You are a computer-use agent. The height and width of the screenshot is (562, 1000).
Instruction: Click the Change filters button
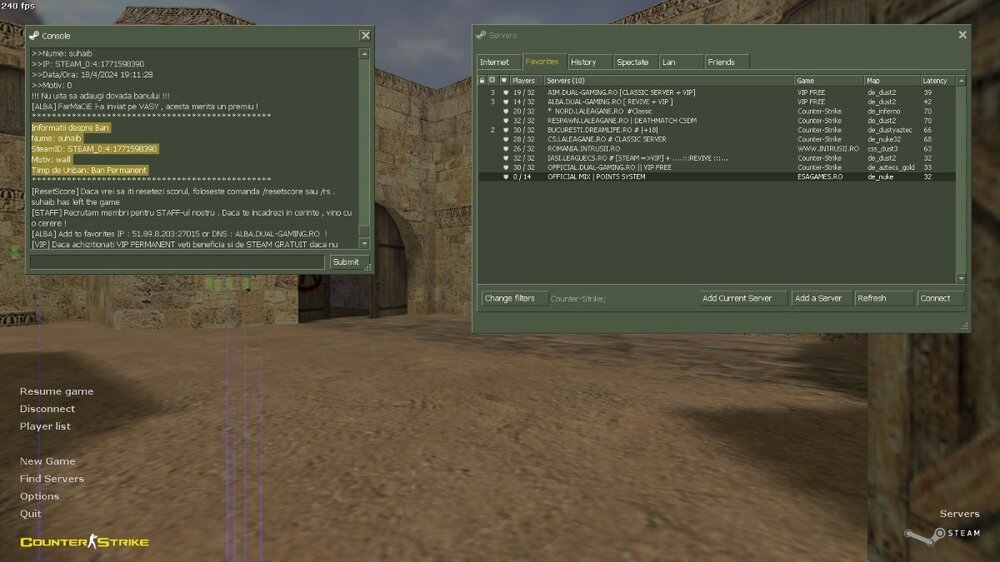point(510,298)
